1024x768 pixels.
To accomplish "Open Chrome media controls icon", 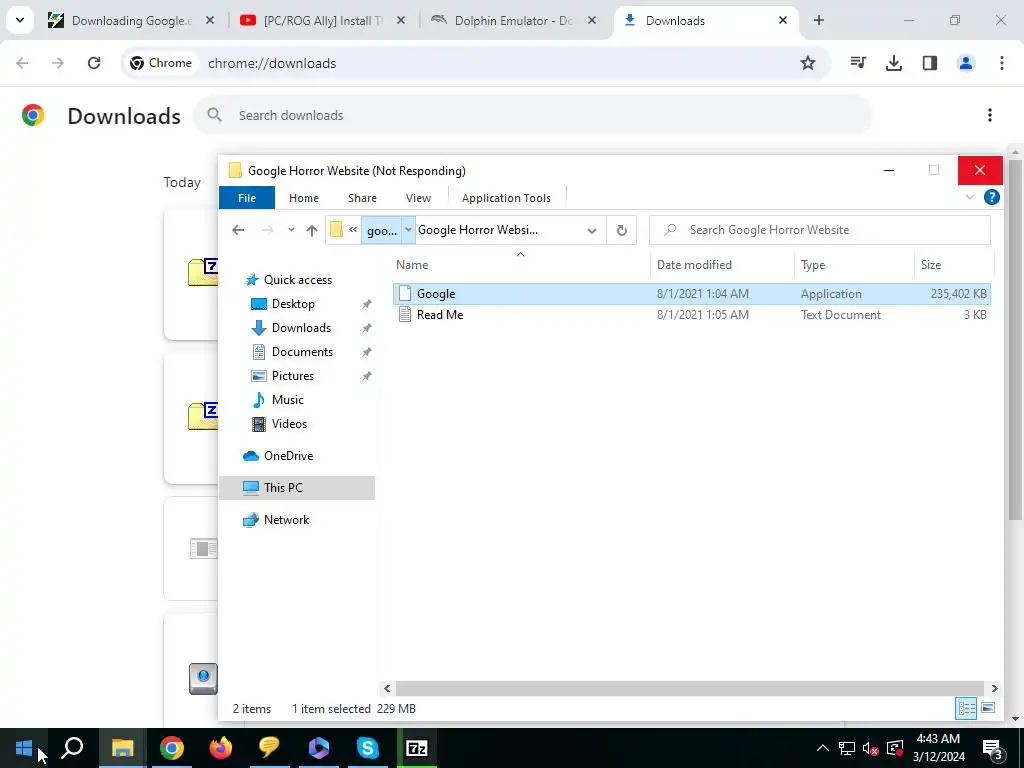I will [x=858, y=63].
